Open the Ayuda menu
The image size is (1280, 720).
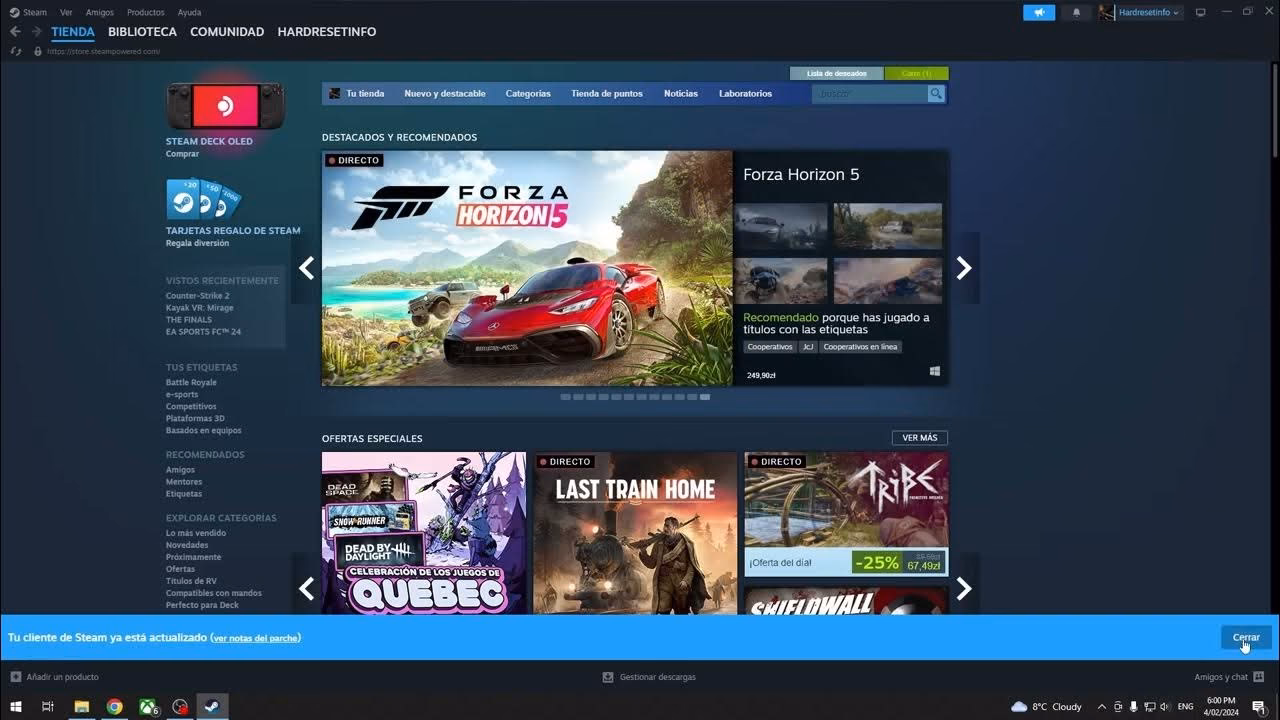pos(189,12)
